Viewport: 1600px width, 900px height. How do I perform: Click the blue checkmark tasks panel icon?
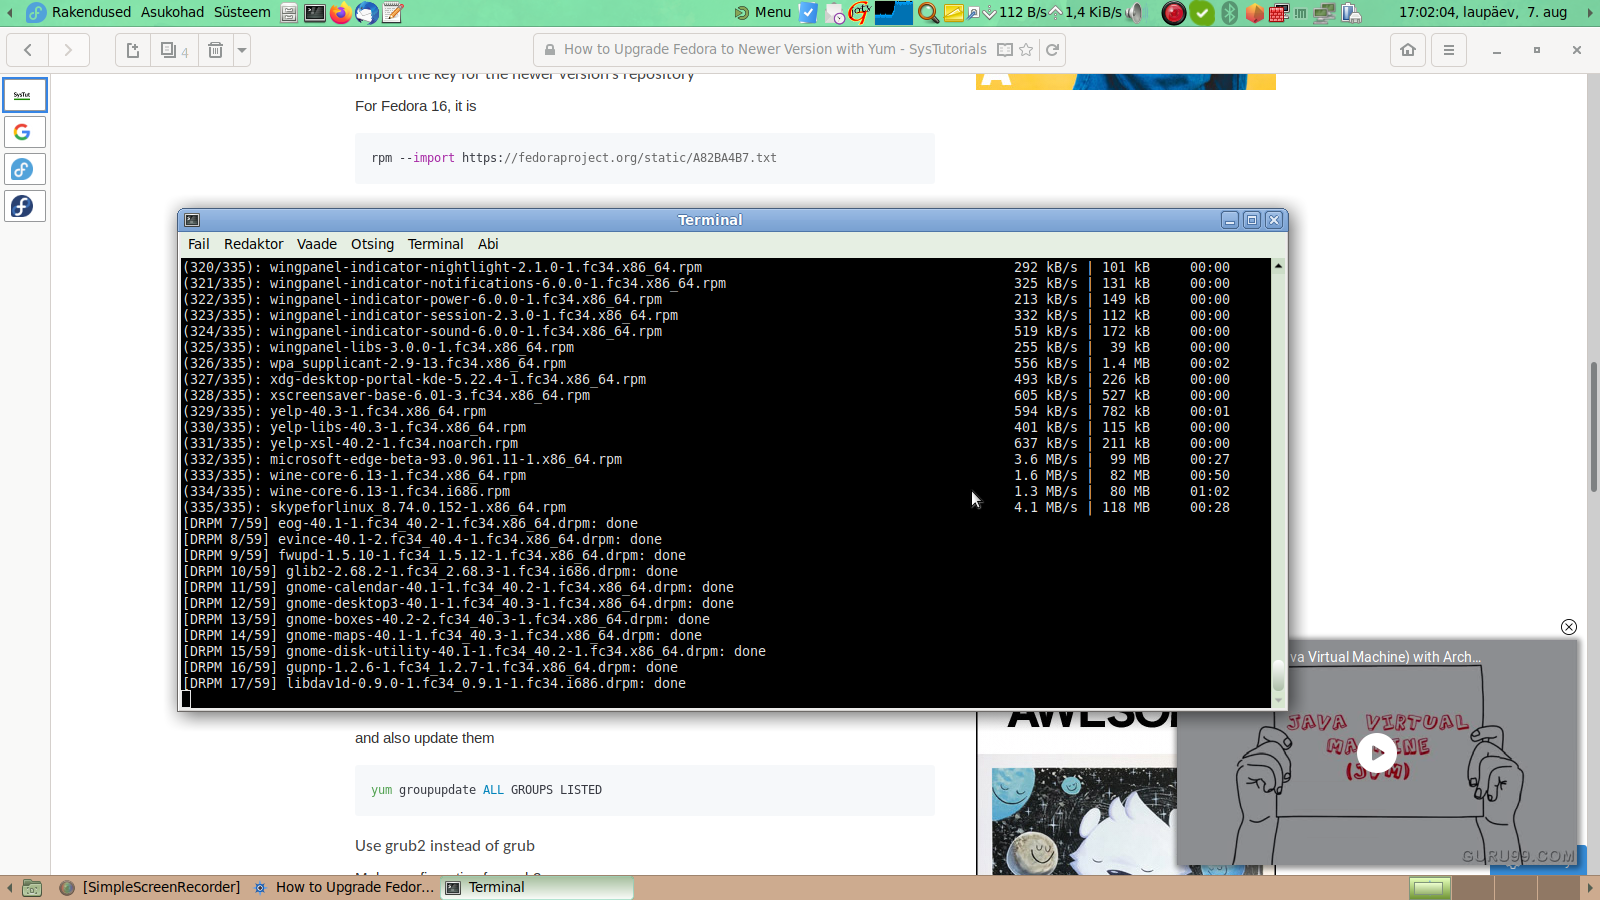click(808, 13)
